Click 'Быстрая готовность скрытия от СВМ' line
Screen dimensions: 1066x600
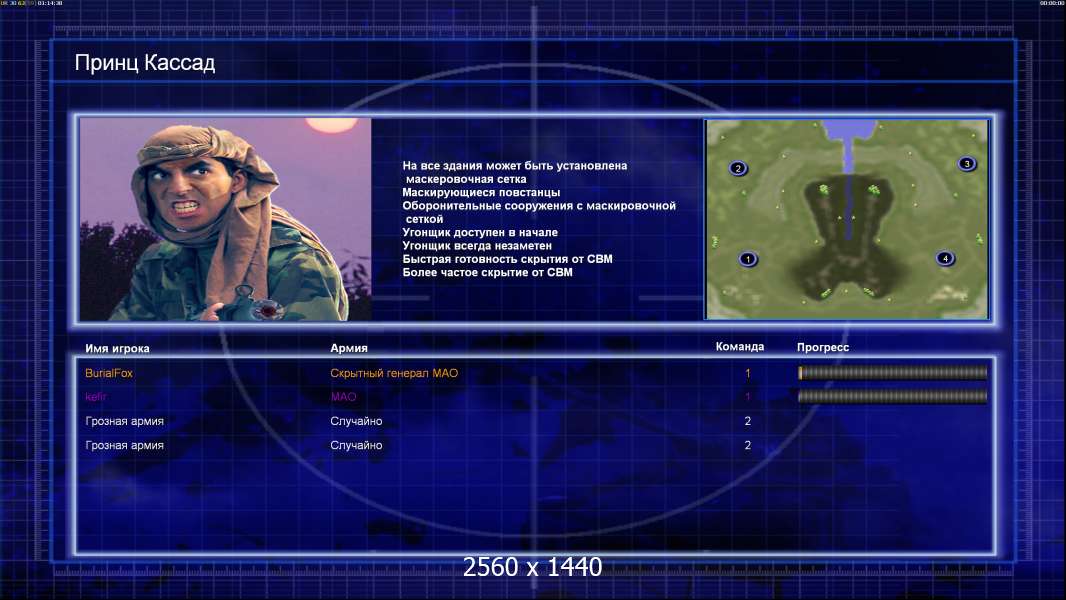(507, 259)
